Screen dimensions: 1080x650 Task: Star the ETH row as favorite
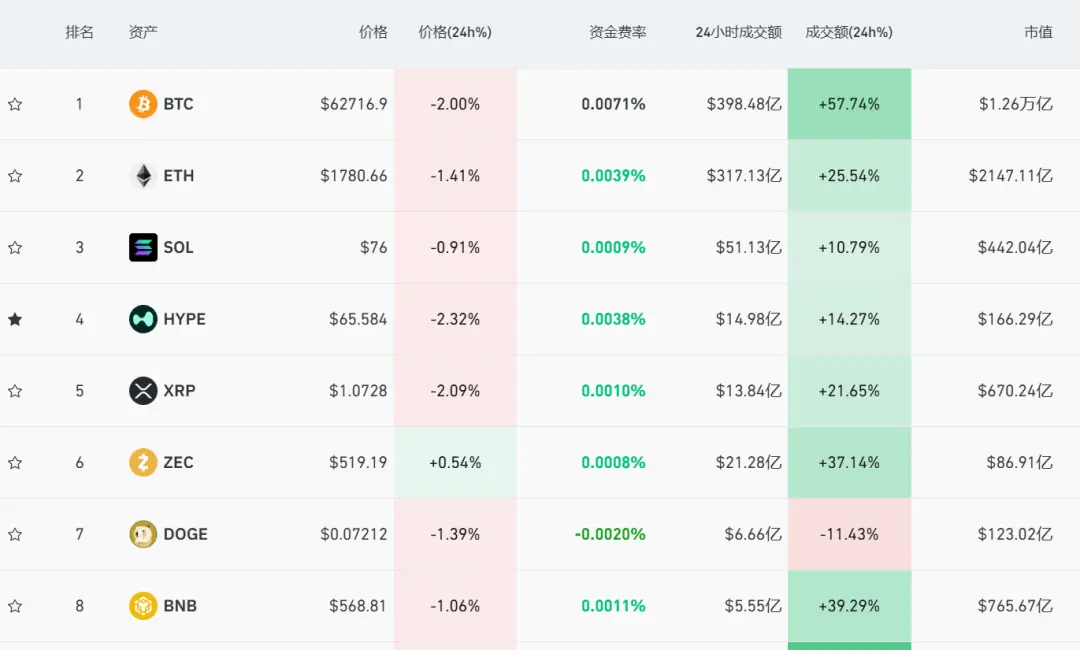tap(15, 176)
